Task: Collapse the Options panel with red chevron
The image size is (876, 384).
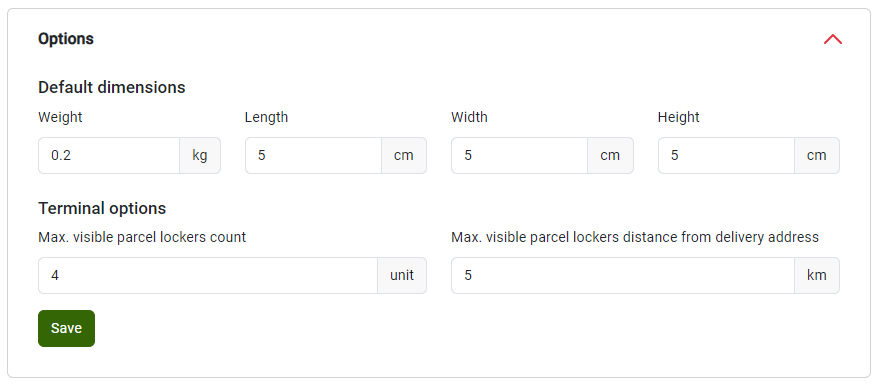Action: (x=832, y=39)
